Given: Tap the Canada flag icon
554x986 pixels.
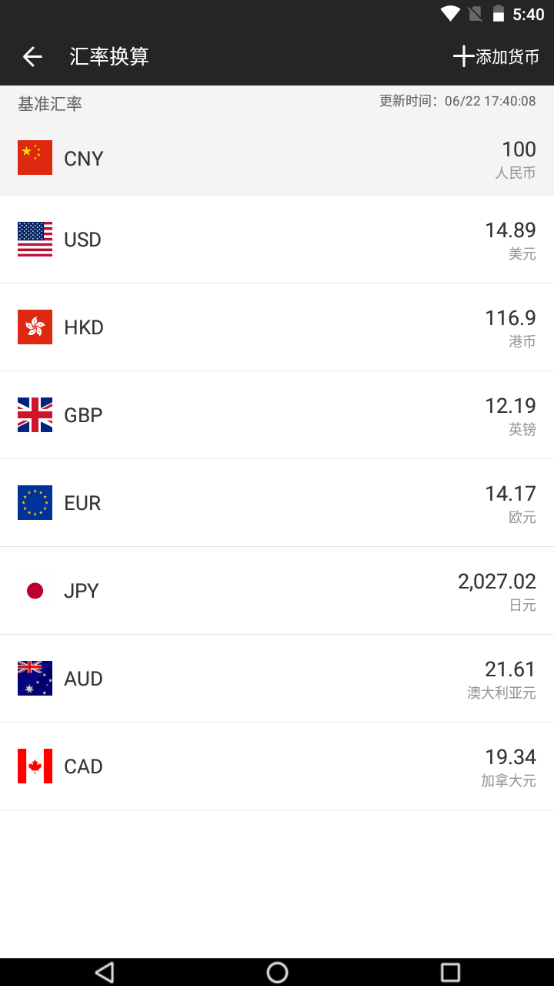Looking at the screenshot, I should (x=35, y=766).
